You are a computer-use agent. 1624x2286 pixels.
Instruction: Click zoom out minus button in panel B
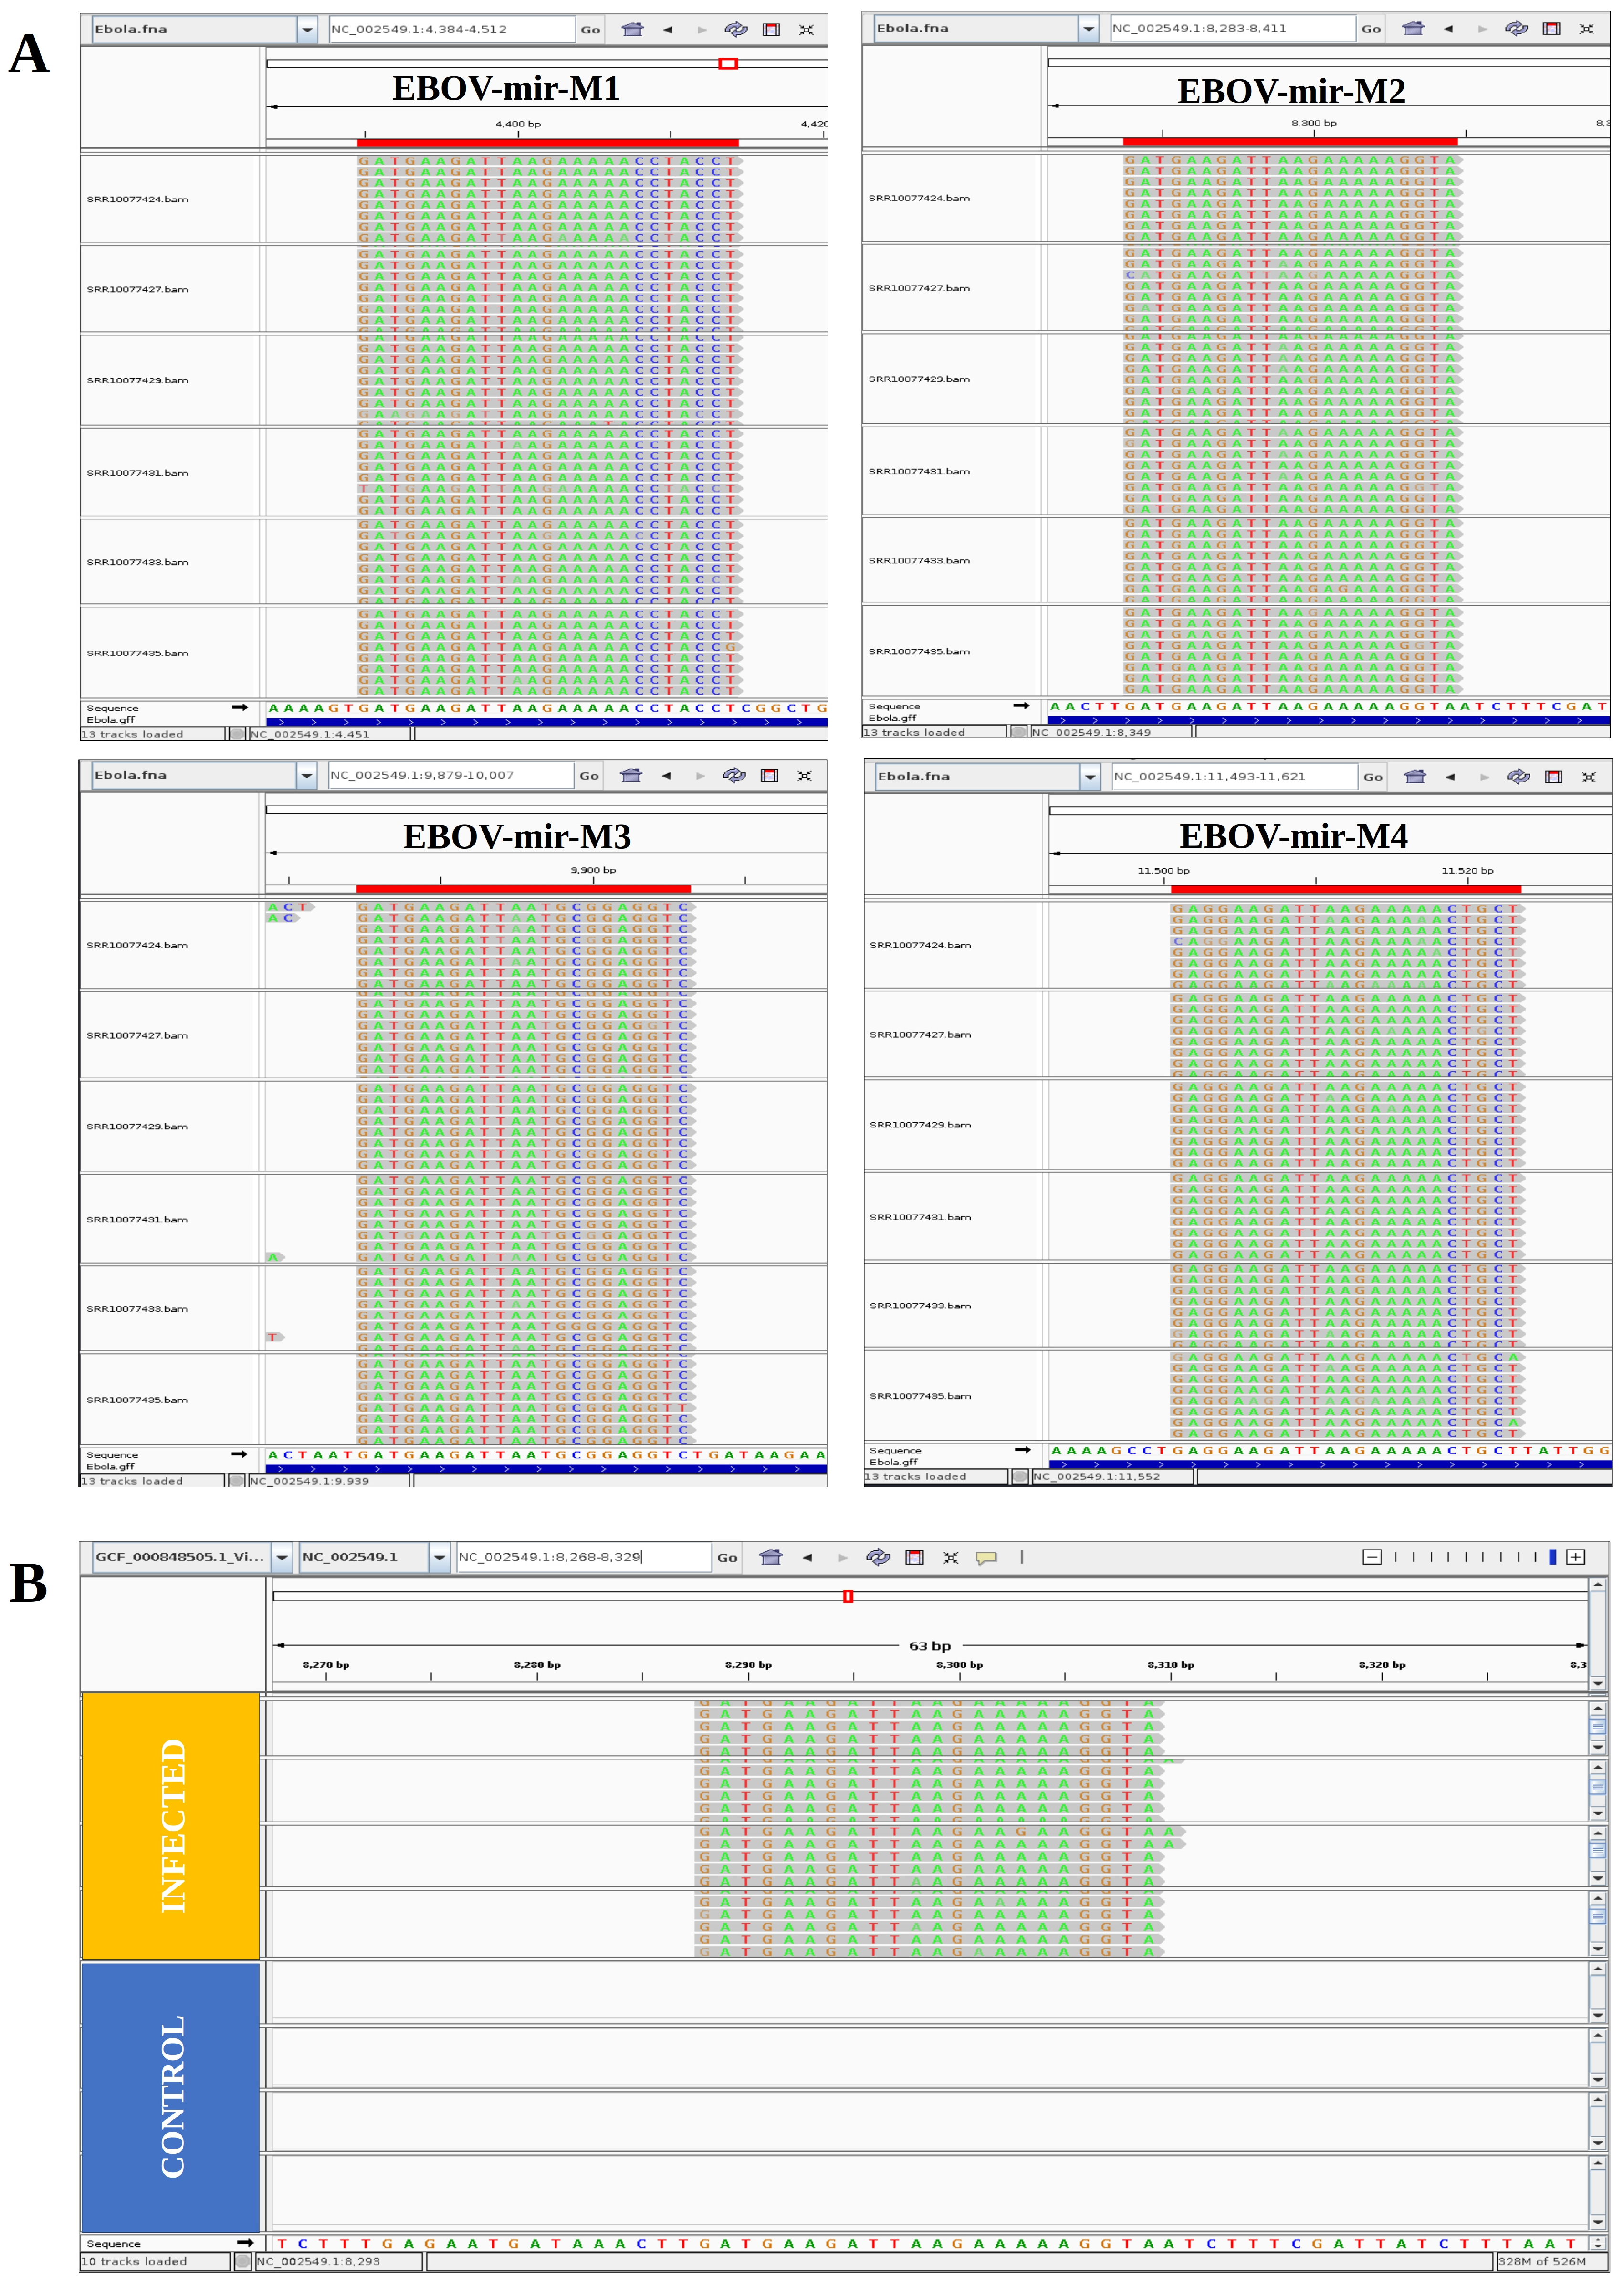[x=1372, y=1557]
